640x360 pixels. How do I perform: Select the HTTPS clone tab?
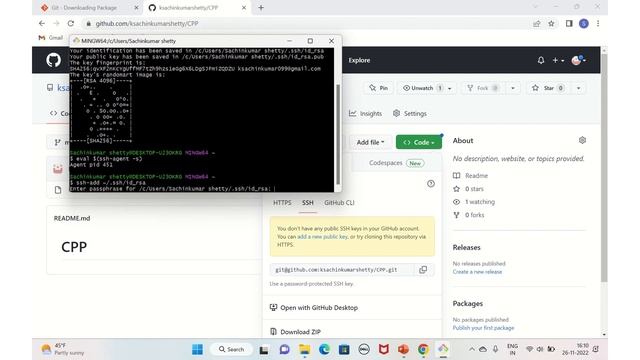tap(282, 202)
